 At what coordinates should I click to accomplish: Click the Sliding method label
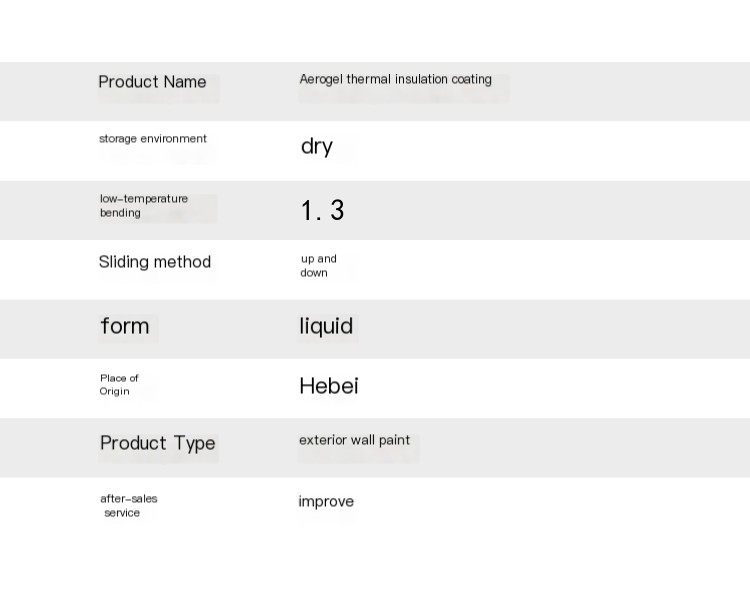[x=154, y=262]
